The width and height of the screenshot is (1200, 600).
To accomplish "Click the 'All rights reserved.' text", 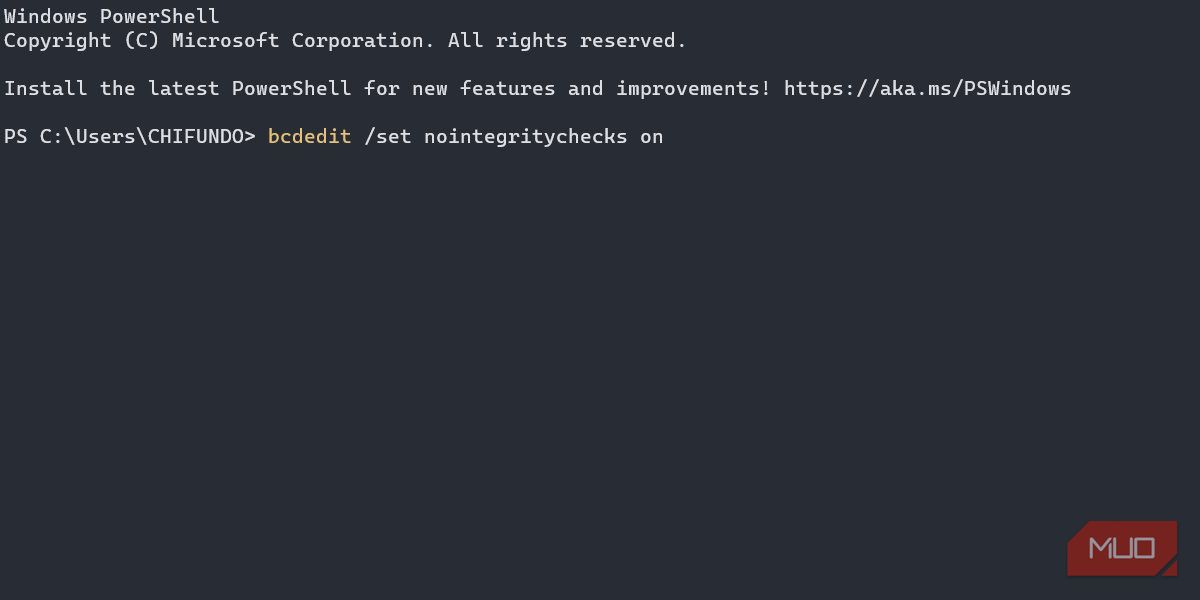I will pyautogui.click(x=567, y=41).
